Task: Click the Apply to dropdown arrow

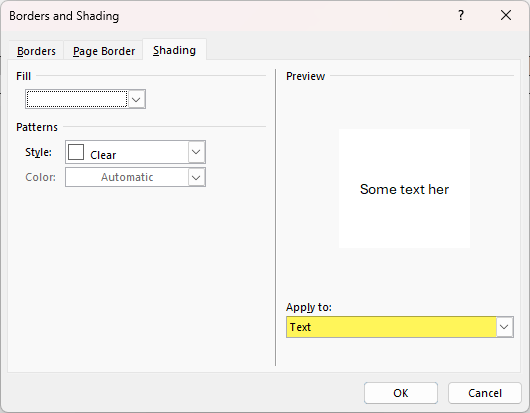Action: click(505, 327)
